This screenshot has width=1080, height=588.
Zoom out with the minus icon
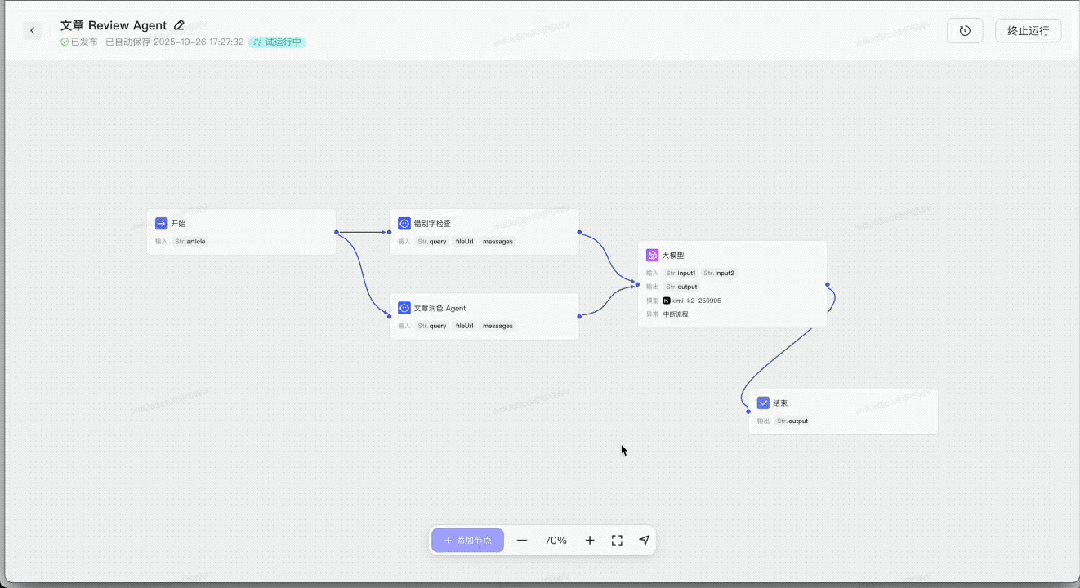pyautogui.click(x=522, y=540)
